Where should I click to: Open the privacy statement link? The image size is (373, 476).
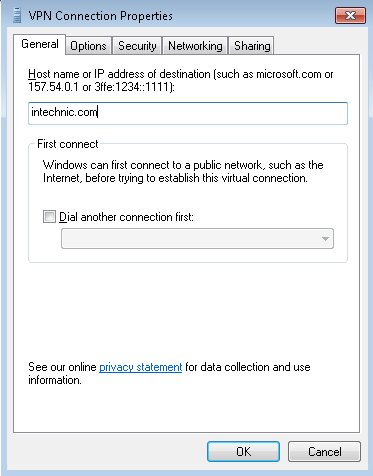(140, 367)
